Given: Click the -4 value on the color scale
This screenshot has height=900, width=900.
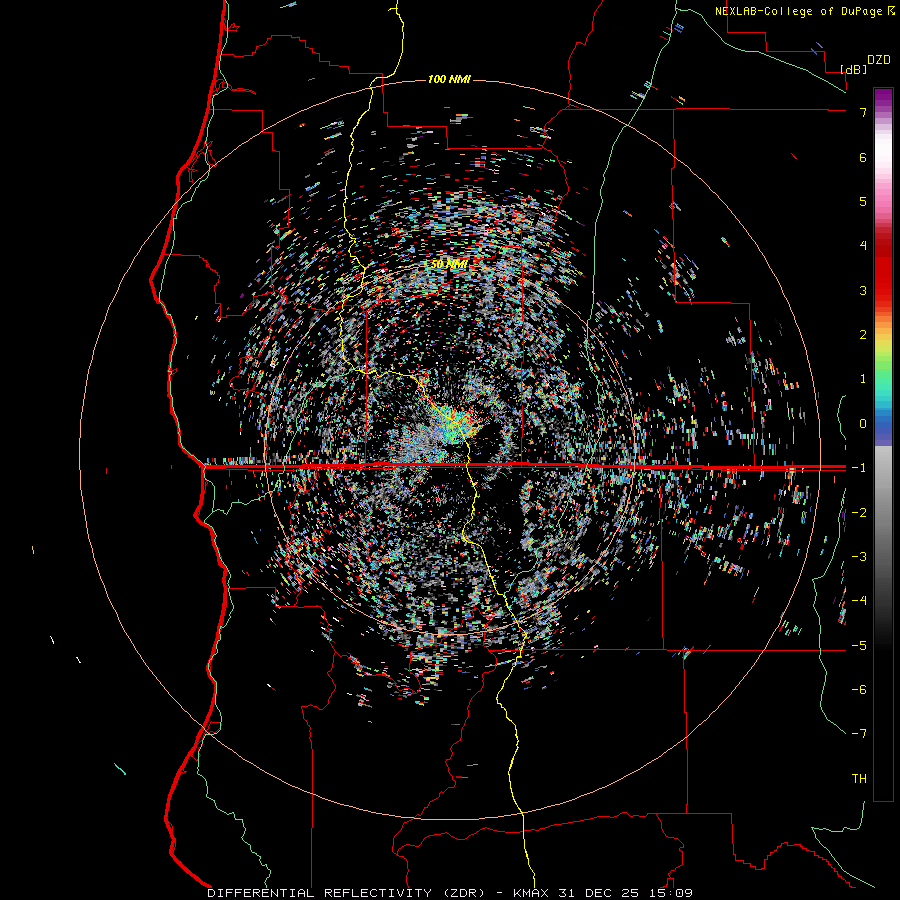Looking at the screenshot, I should click(859, 601).
